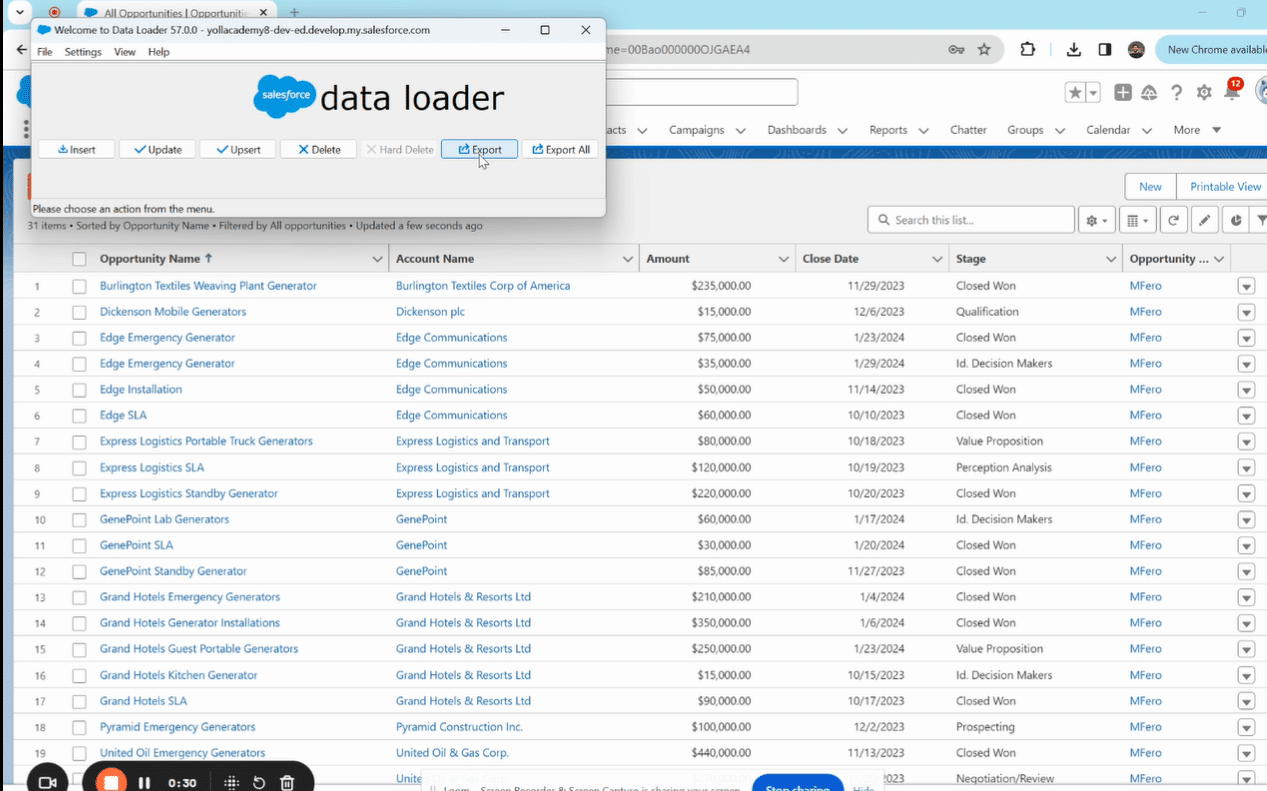
Task: Open the Salesforce help question mark
Action: [1177, 93]
